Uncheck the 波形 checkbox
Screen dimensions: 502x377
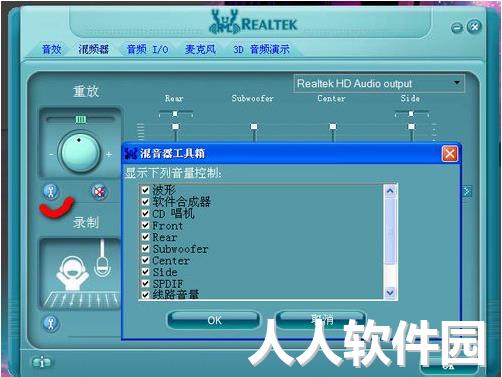(145, 190)
